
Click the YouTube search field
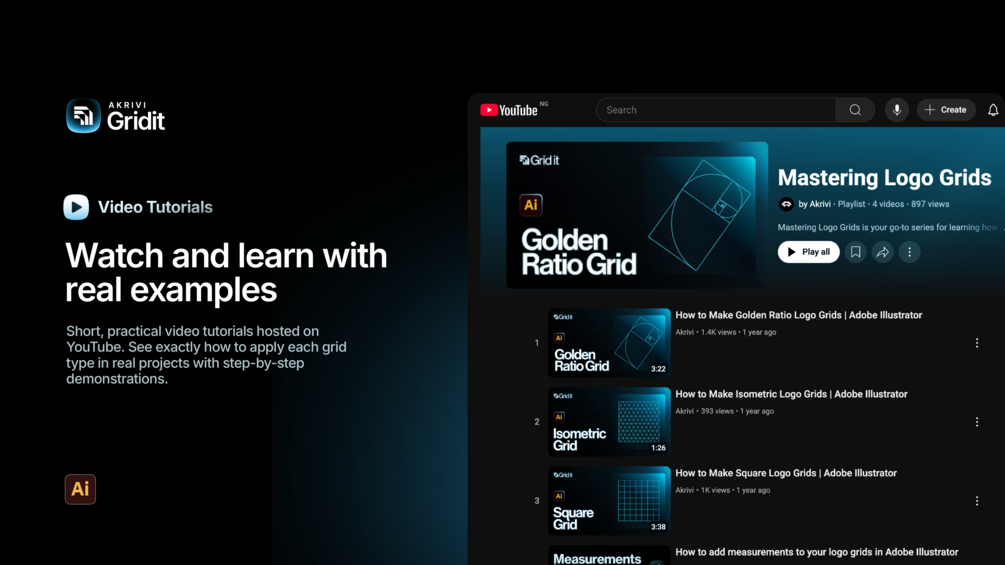point(716,110)
